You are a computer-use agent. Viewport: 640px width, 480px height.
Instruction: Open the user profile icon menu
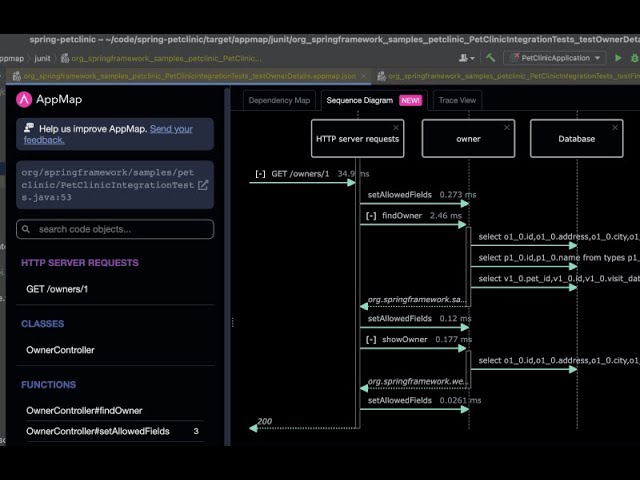(467, 58)
